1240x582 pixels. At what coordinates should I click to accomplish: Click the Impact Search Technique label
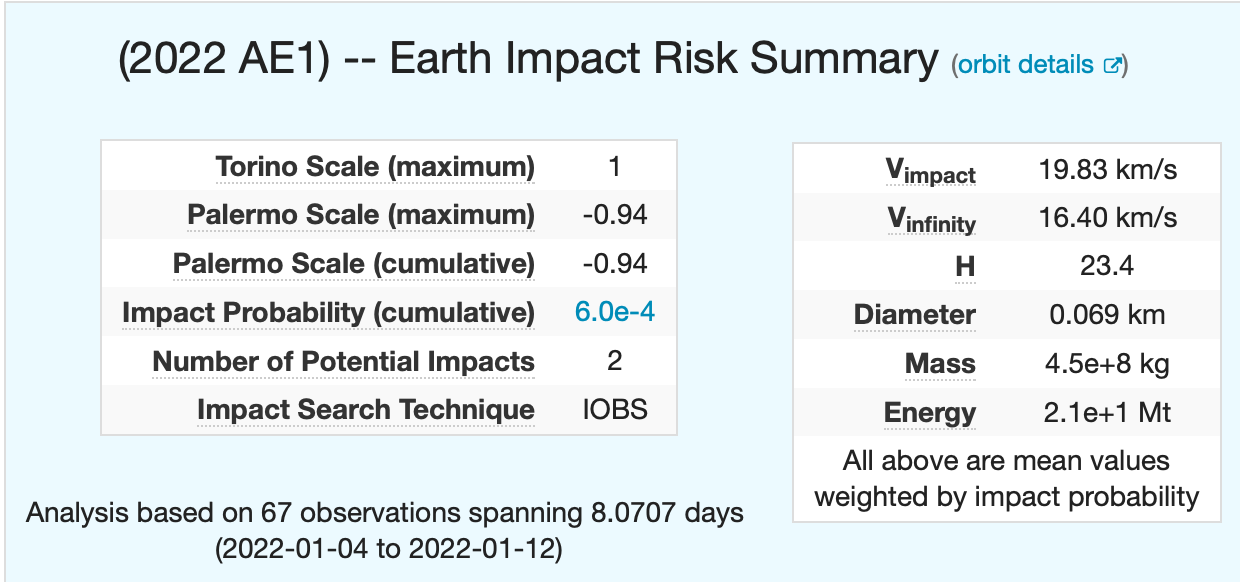(366, 409)
